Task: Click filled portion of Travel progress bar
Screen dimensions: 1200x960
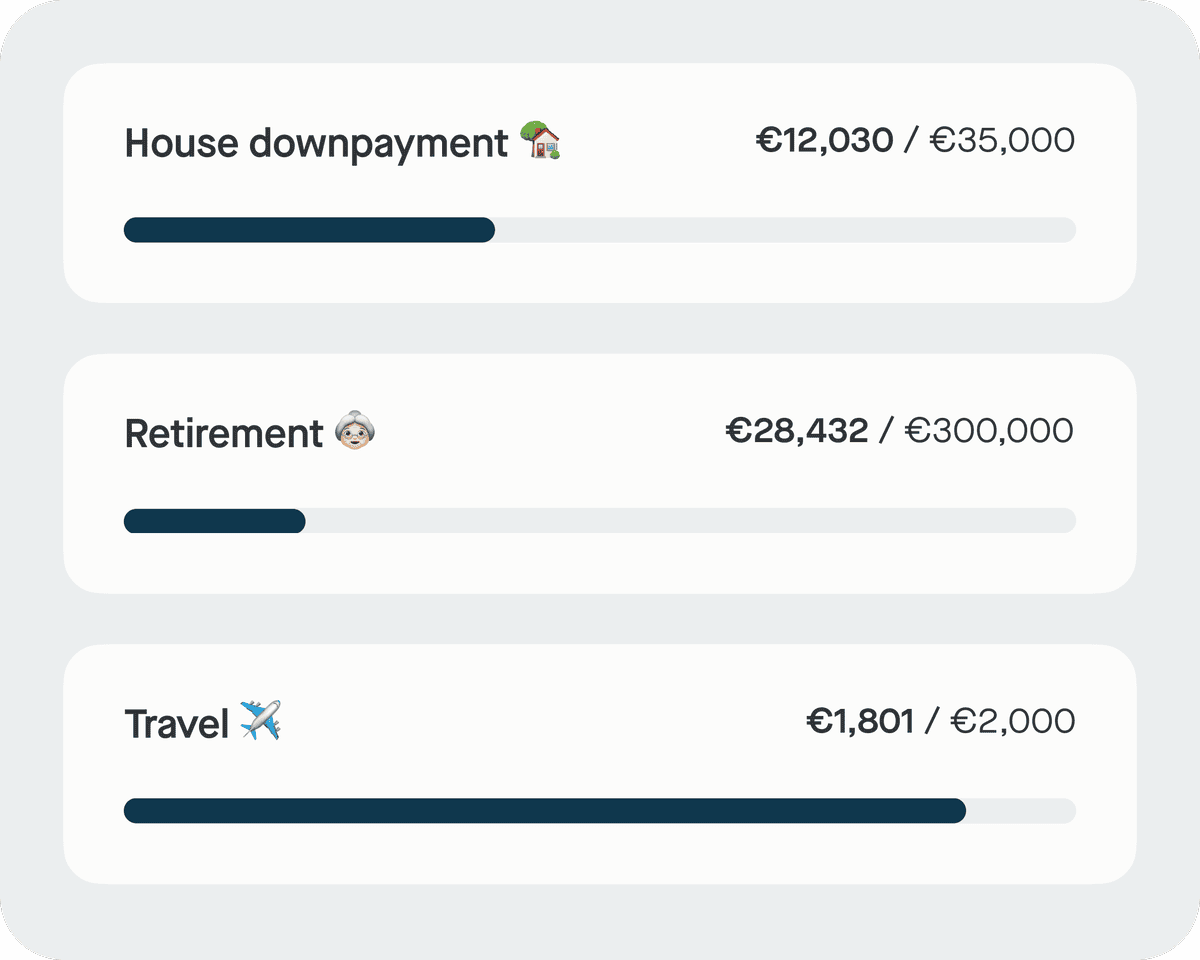Action: click(545, 811)
